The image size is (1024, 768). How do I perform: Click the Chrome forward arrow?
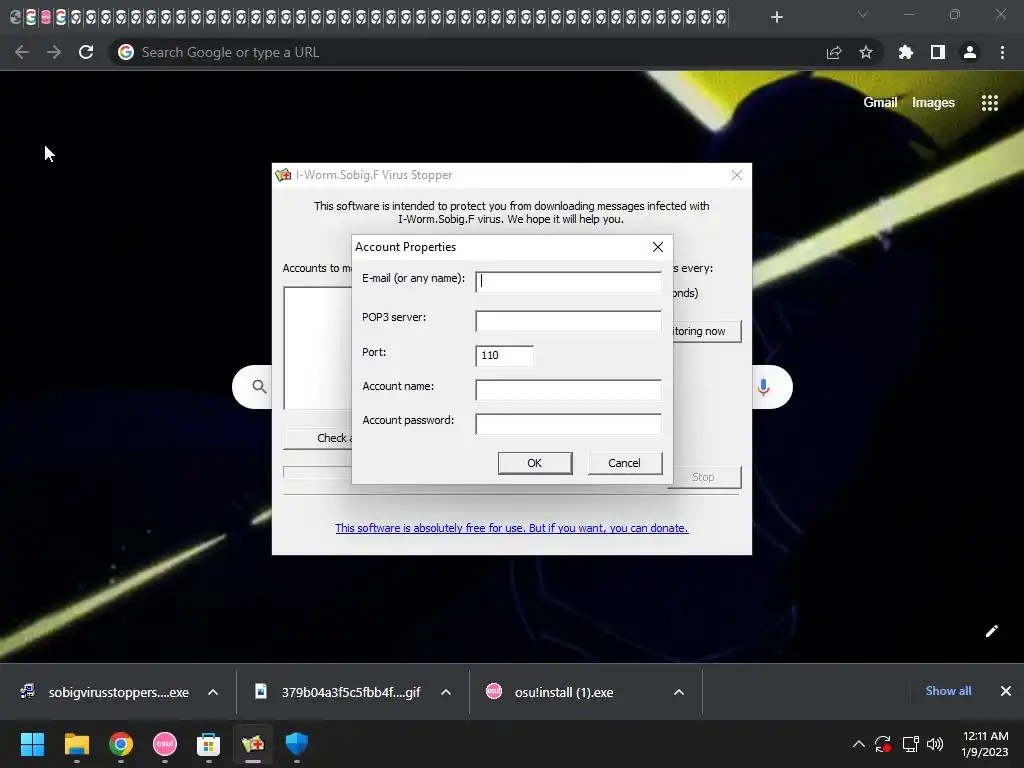54,52
